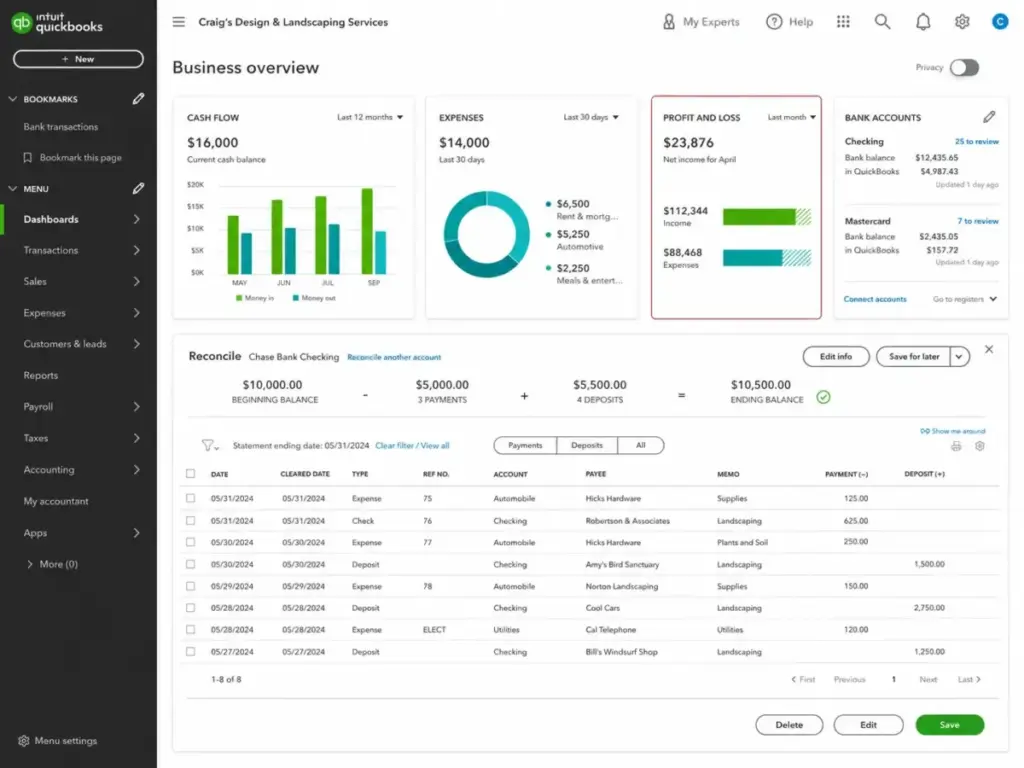Expand Go to registers dropdown
The width and height of the screenshot is (1024, 768).
[965, 299]
